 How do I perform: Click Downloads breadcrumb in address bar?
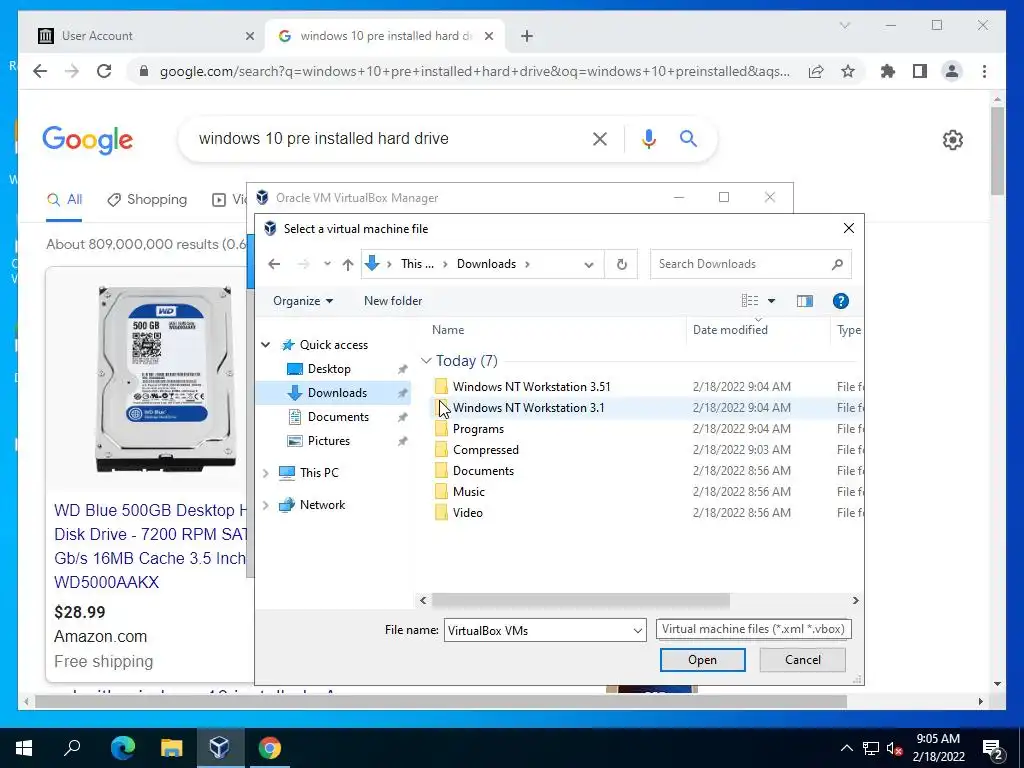coord(486,264)
